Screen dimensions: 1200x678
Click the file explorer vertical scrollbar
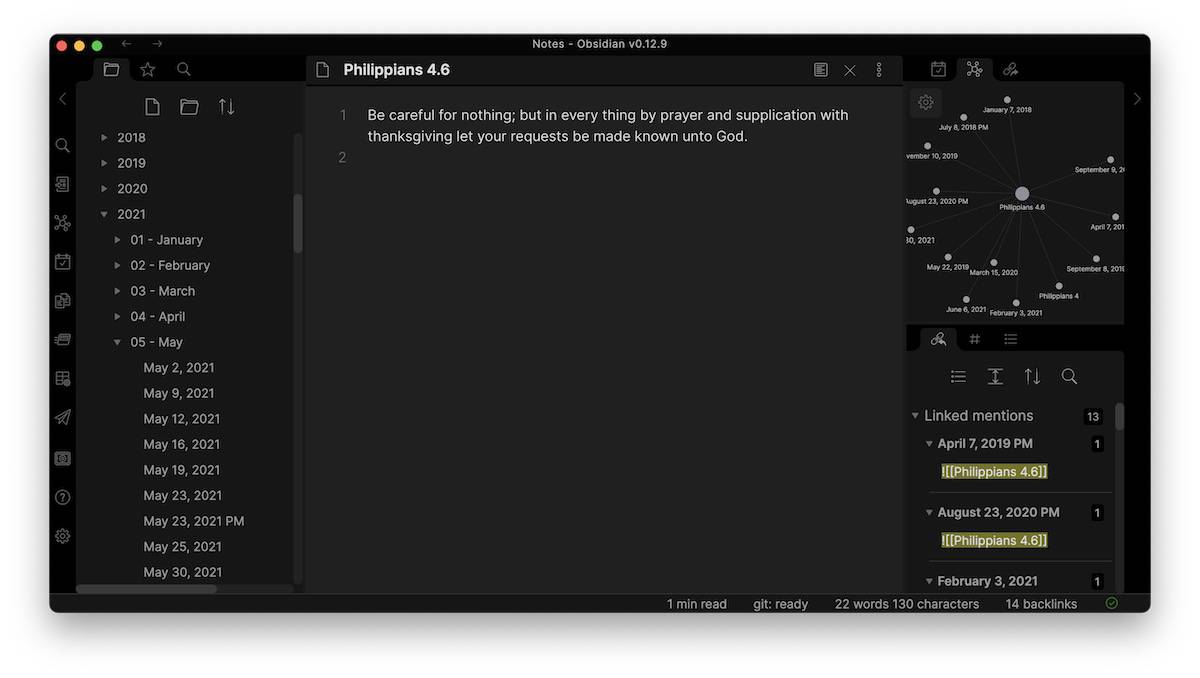click(x=297, y=224)
